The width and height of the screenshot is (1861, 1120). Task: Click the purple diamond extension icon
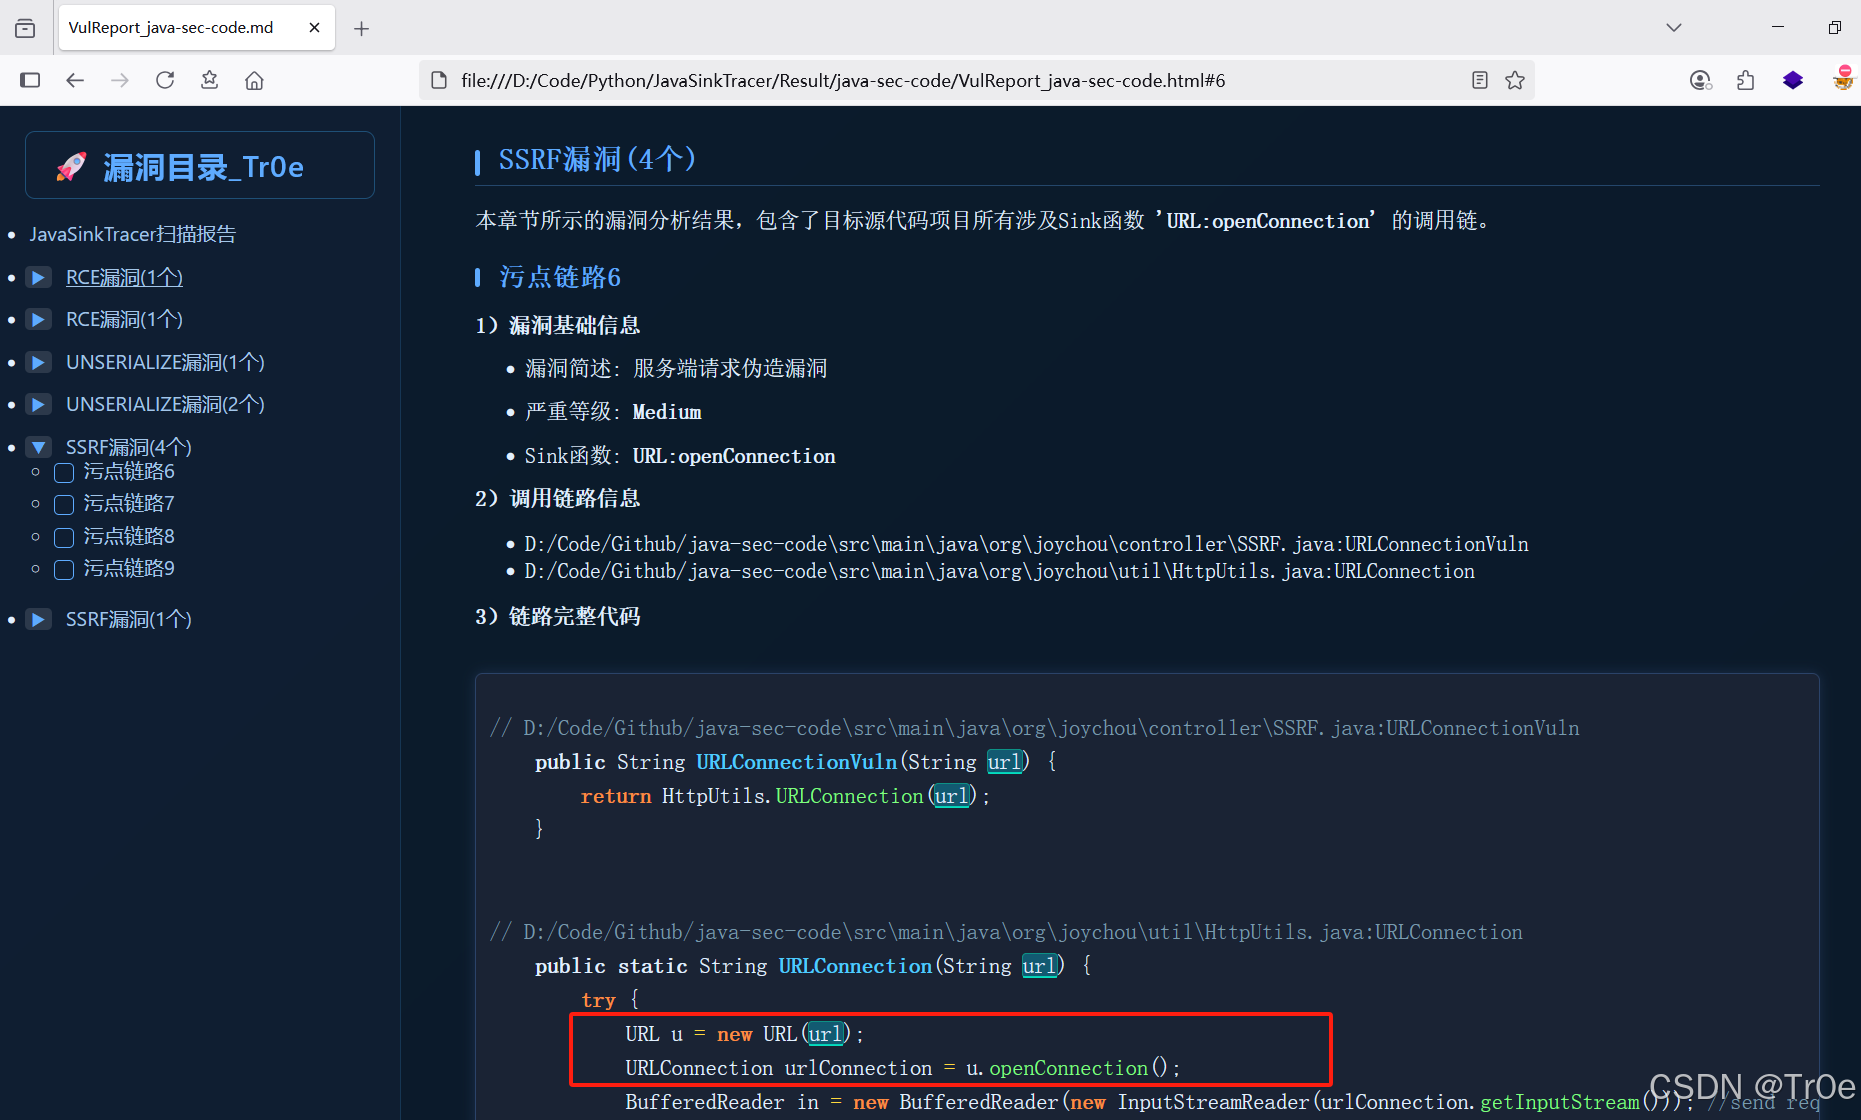pyautogui.click(x=1792, y=80)
